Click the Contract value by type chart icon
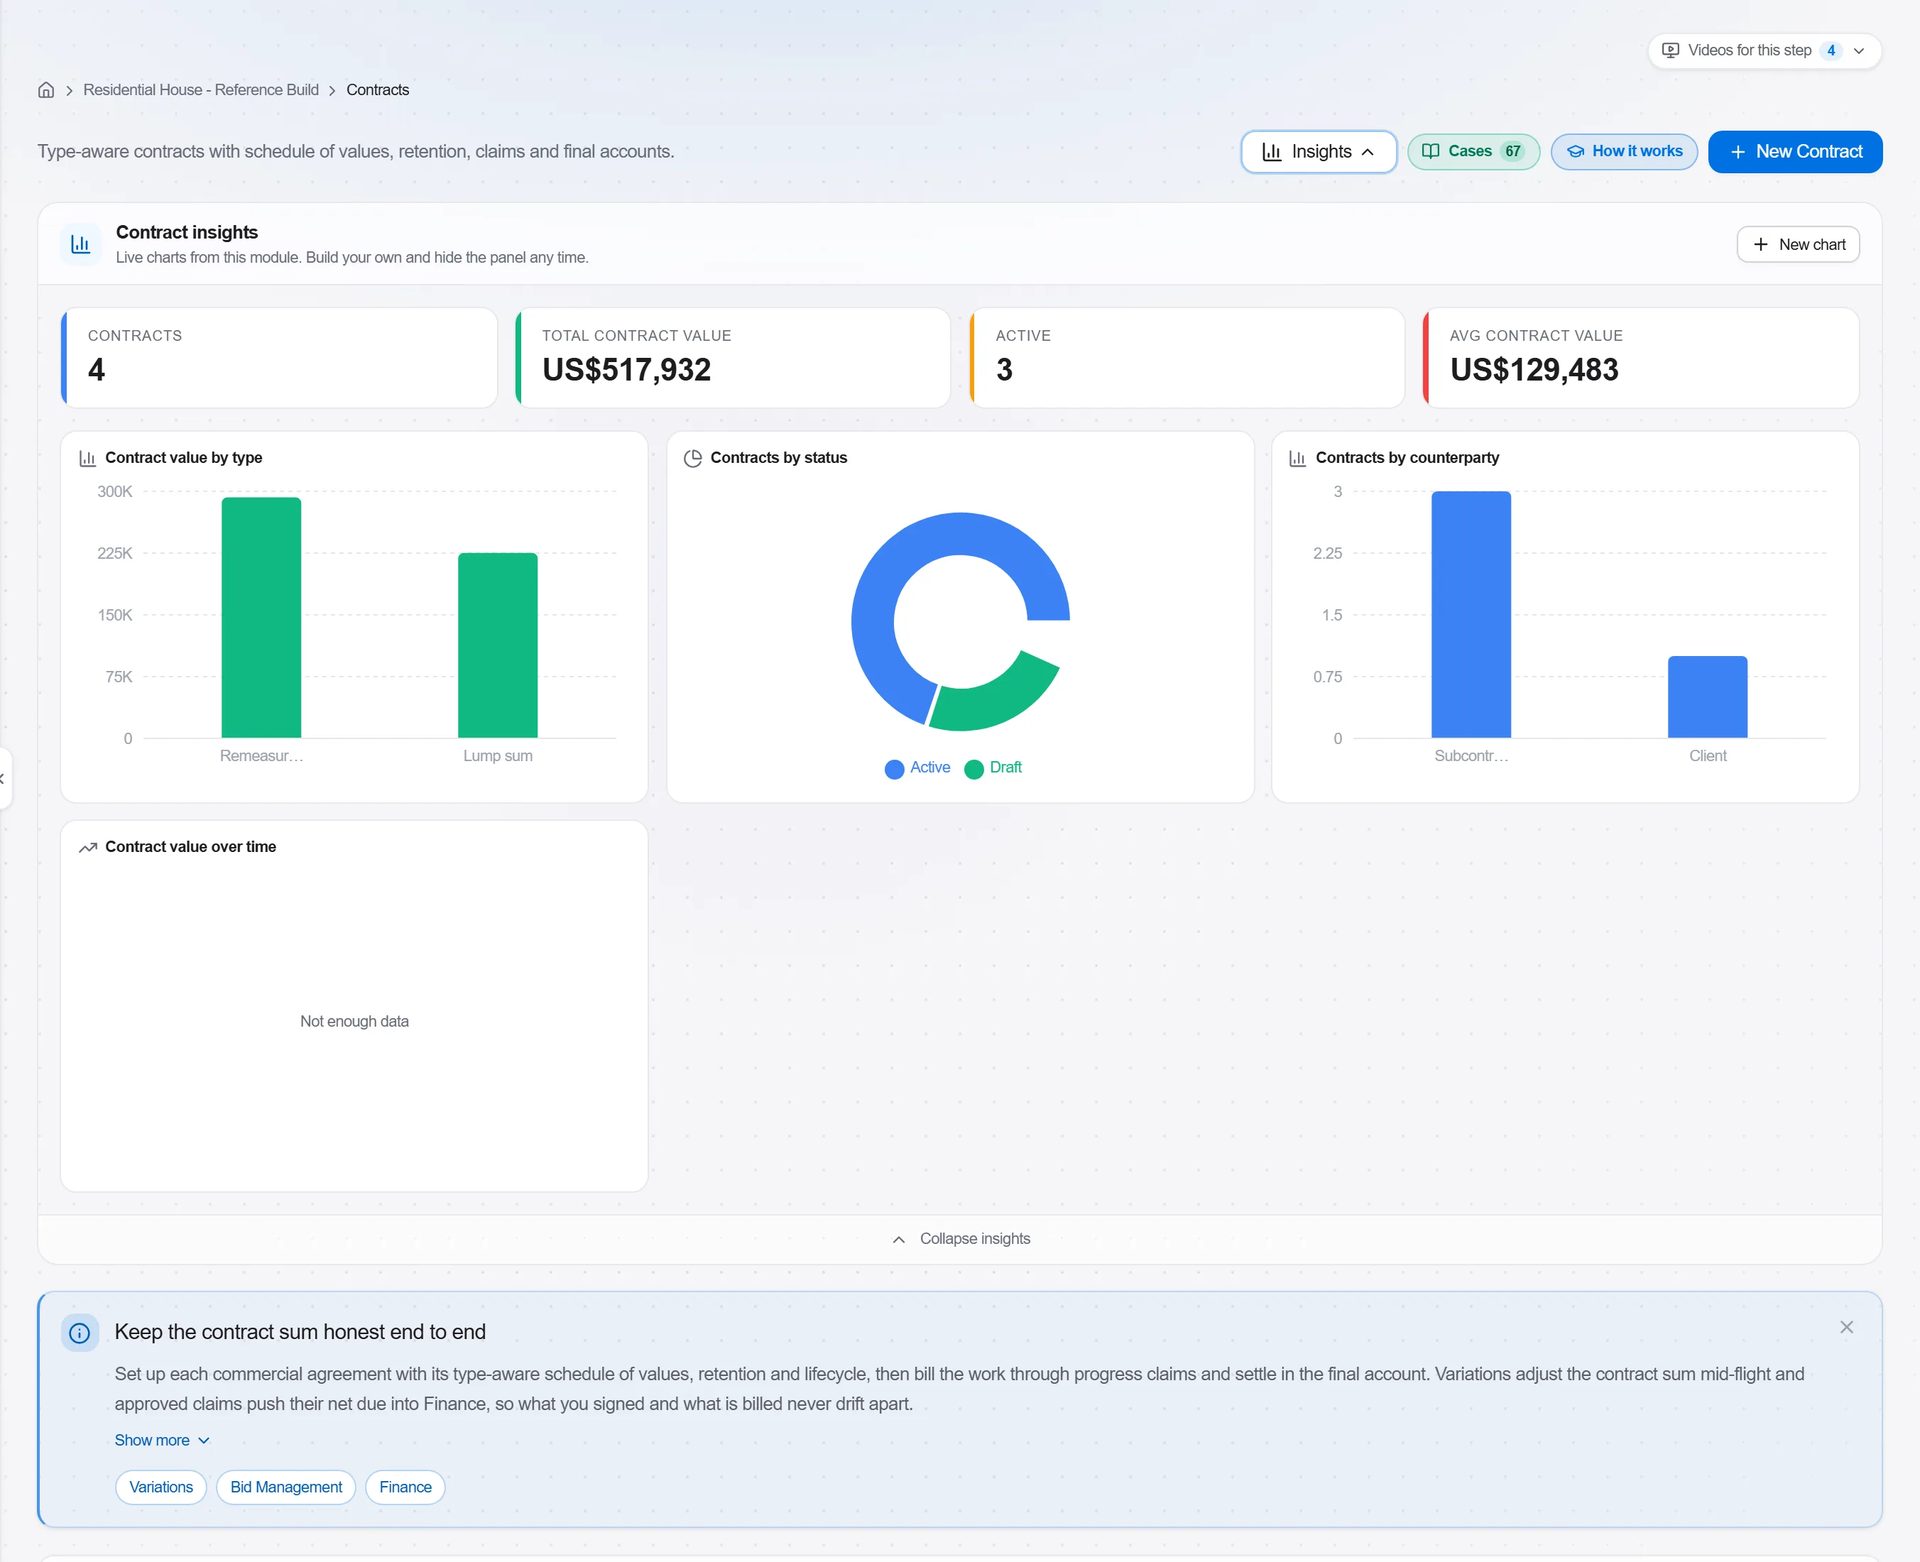 click(x=87, y=458)
